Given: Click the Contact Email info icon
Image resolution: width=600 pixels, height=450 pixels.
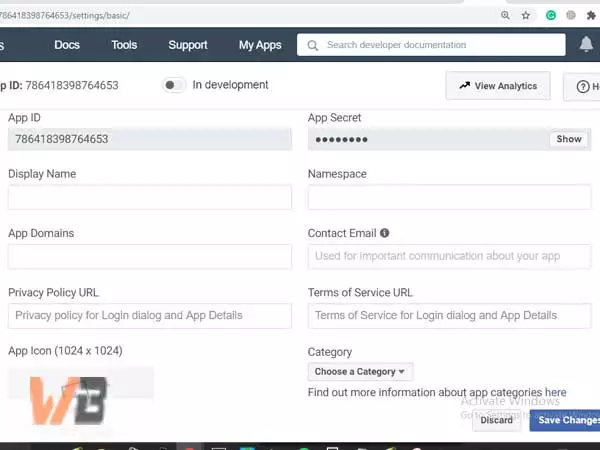Looking at the screenshot, I should click(x=385, y=233).
